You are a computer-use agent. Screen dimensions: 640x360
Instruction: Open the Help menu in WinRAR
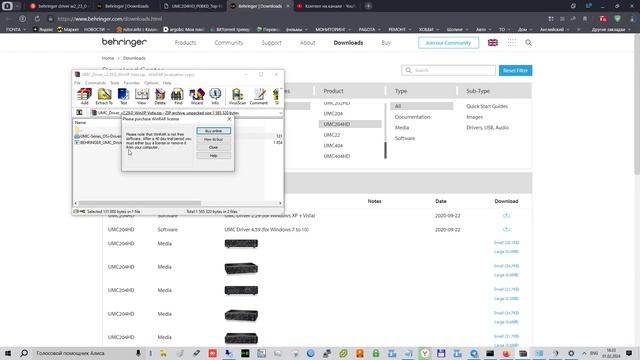pyautogui.click(x=167, y=83)
